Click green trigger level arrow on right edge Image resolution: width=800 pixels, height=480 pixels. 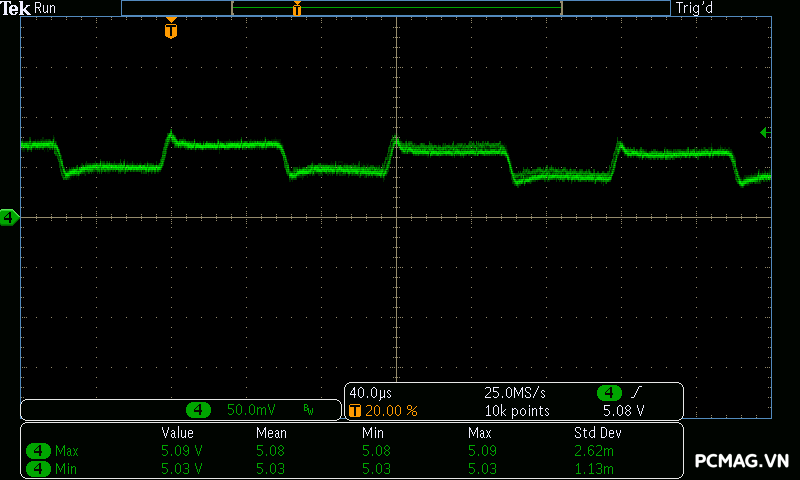pyautogui.click(x=765, y=132)
